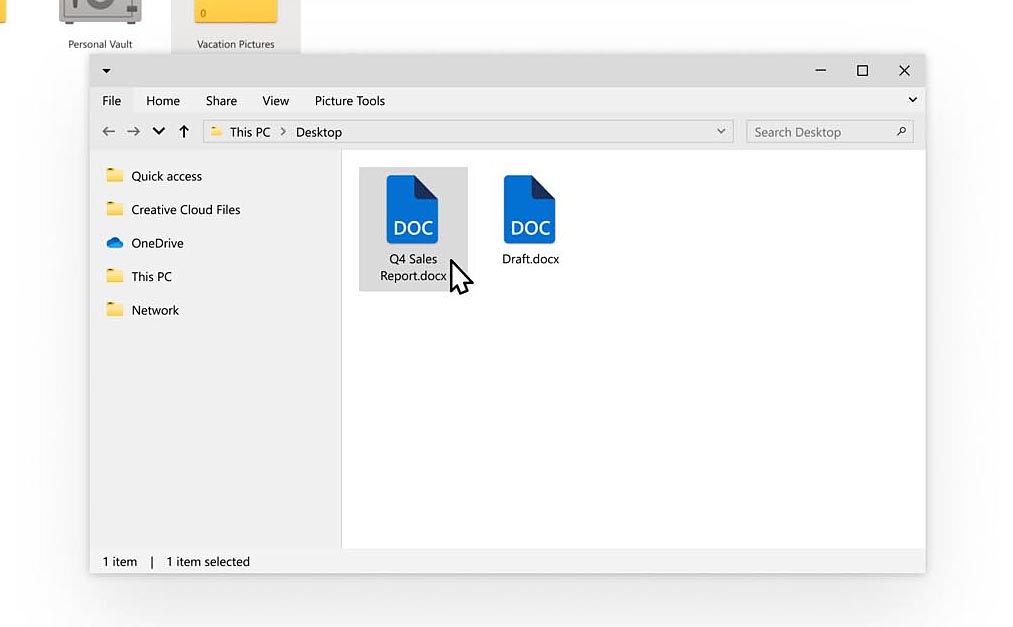Viewport: 1013px width, 627px height.
Task: Select the Draft.docx file
Action: point(530,210)
